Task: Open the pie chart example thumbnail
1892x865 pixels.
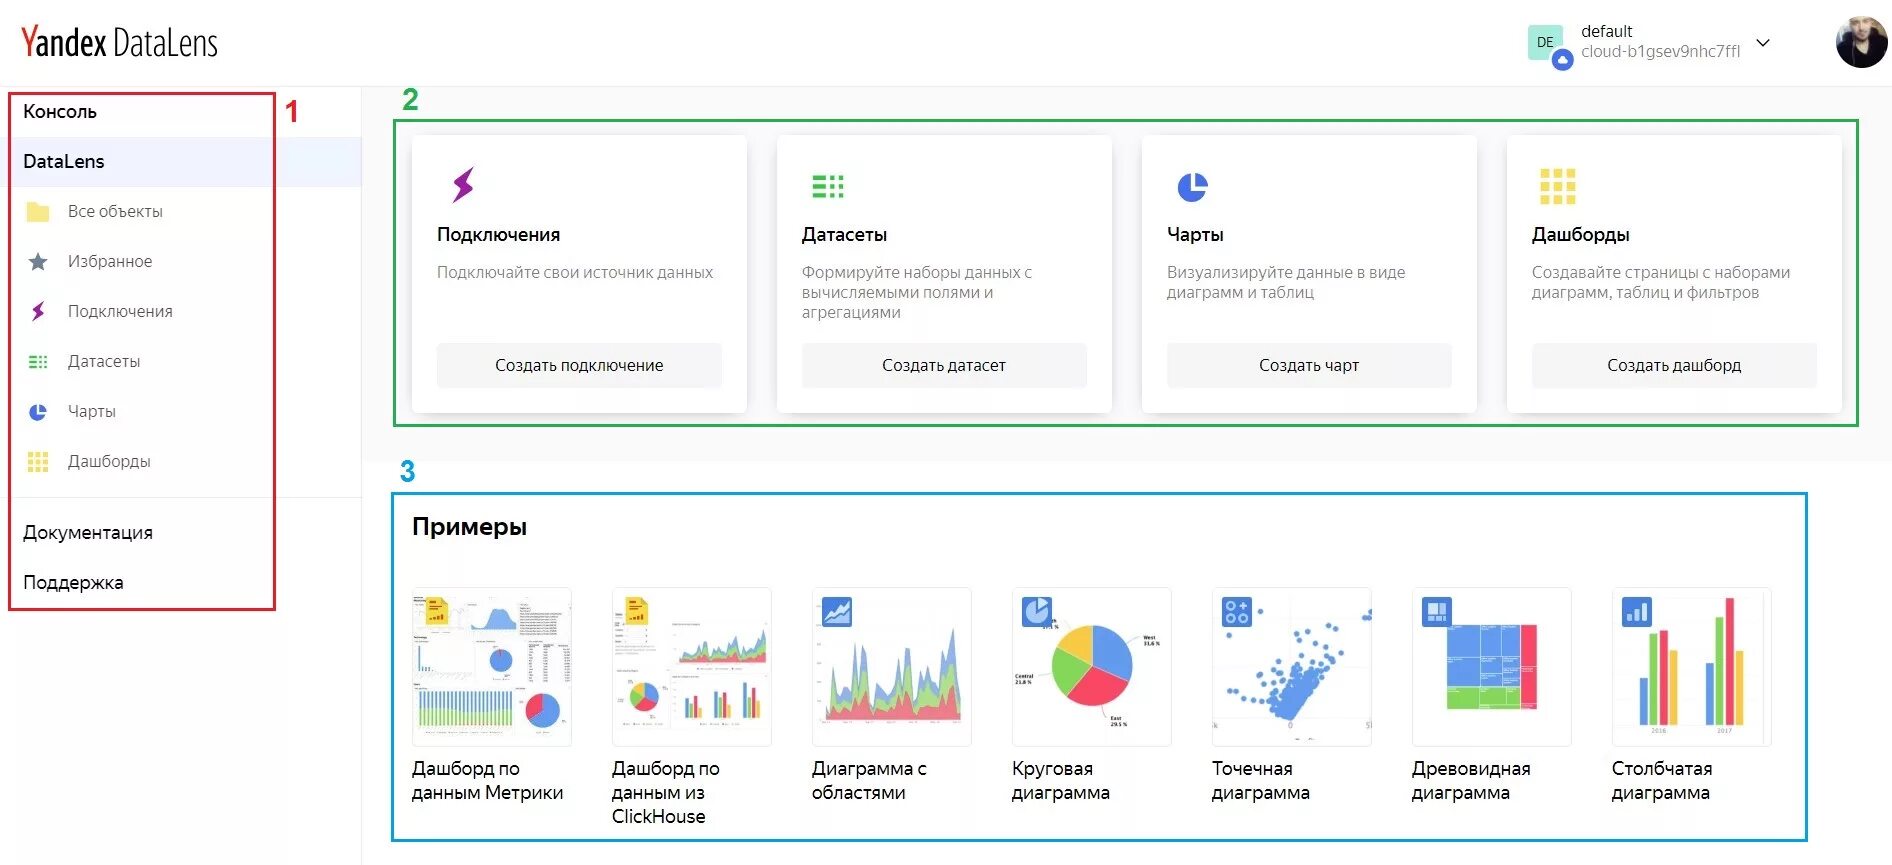Action: point(1092,667)
